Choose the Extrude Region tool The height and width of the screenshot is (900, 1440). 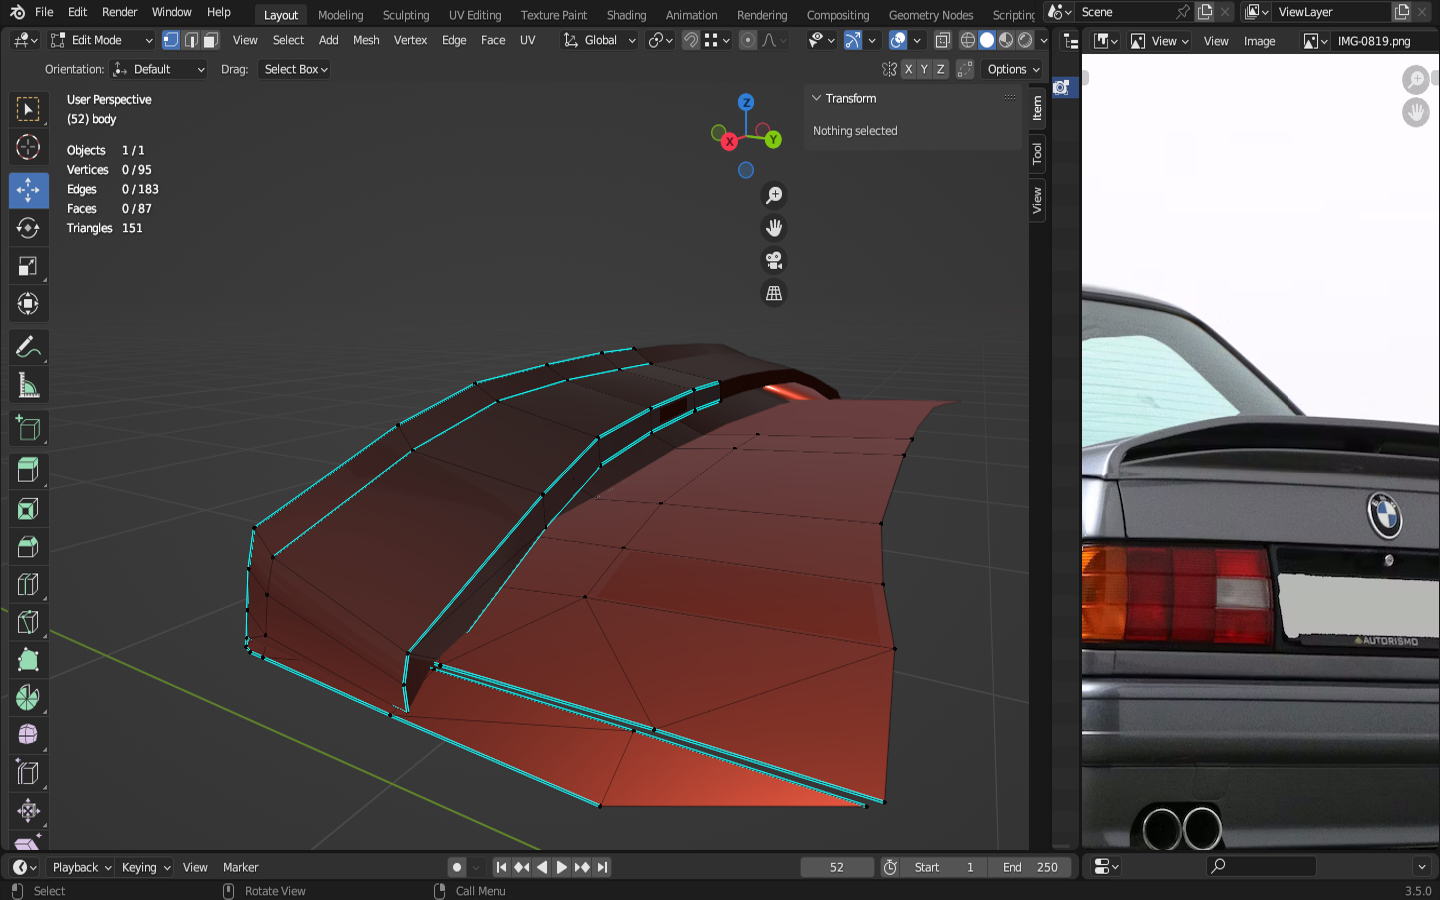(28, 469)
